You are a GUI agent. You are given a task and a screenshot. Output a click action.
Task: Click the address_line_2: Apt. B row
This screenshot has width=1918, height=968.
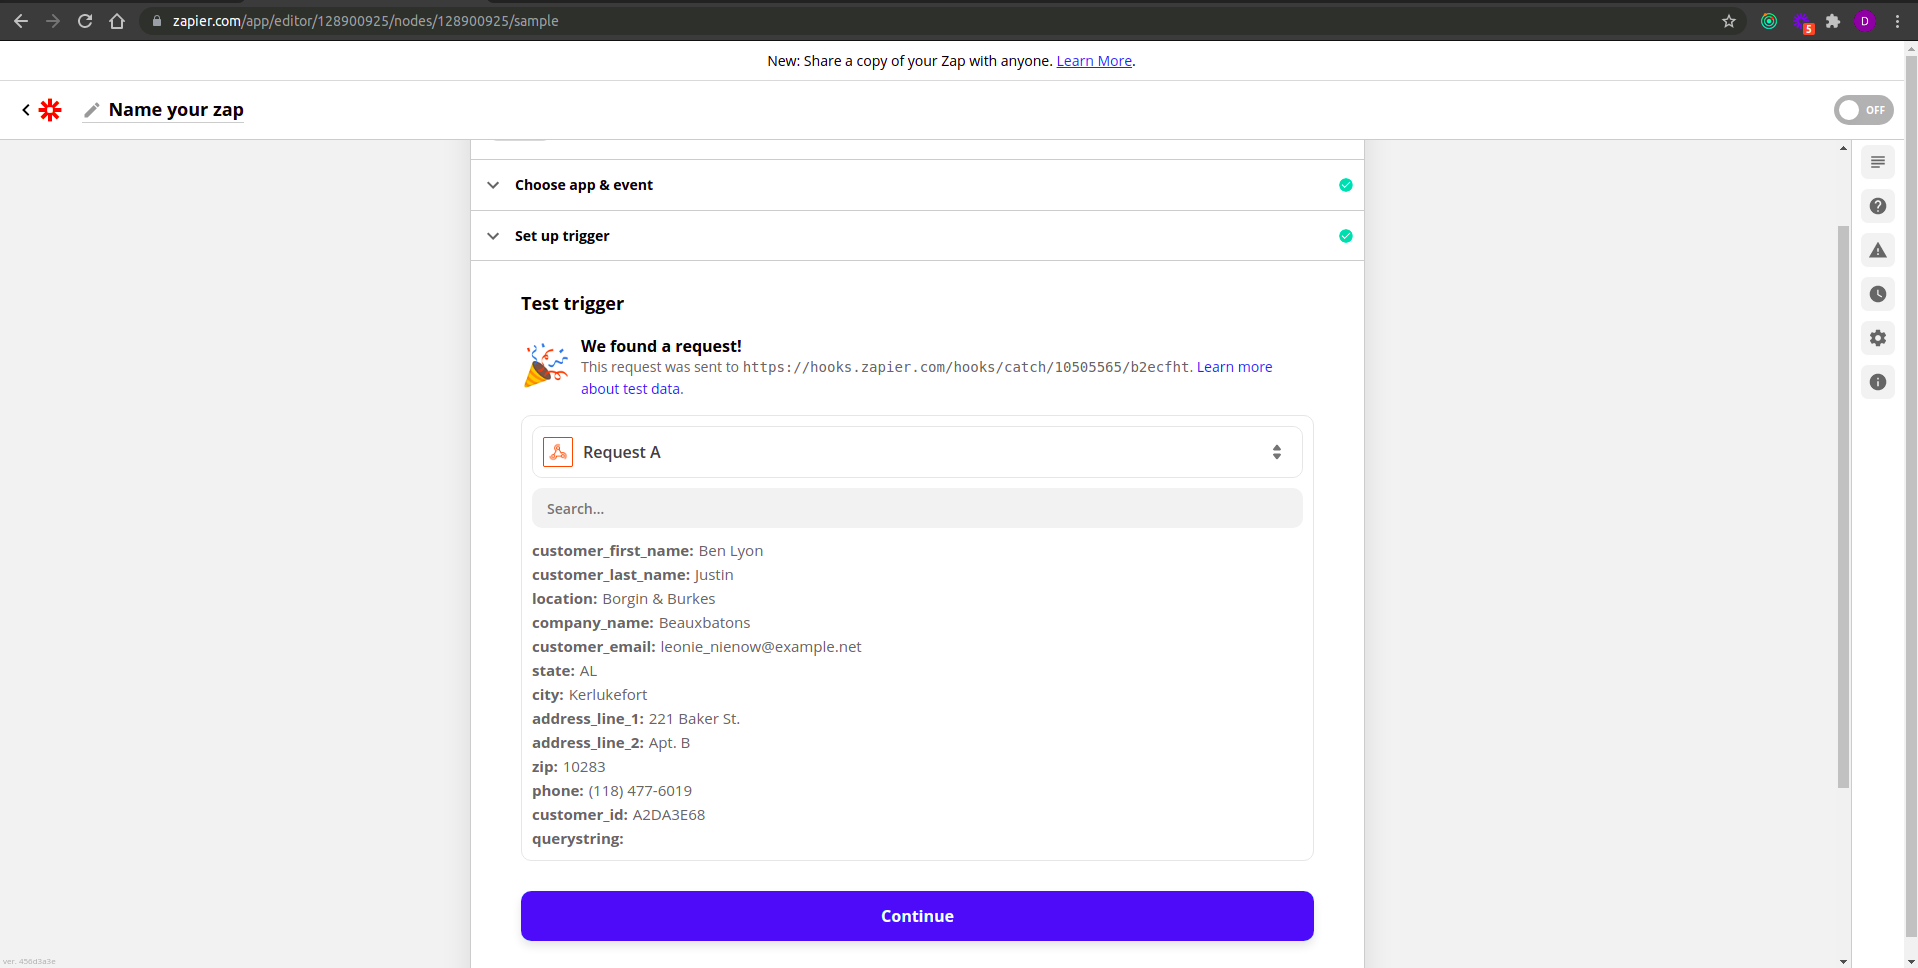(611, 743)
